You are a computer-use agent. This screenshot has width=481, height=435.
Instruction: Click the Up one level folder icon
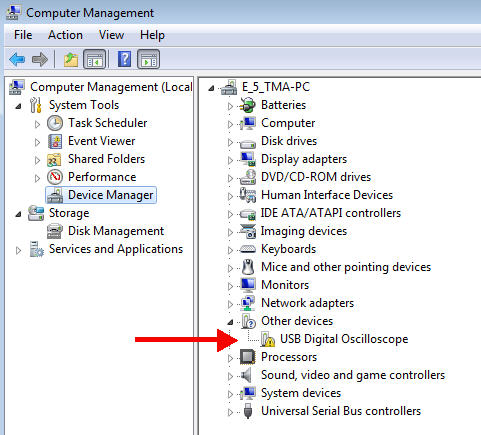[71, 60]
